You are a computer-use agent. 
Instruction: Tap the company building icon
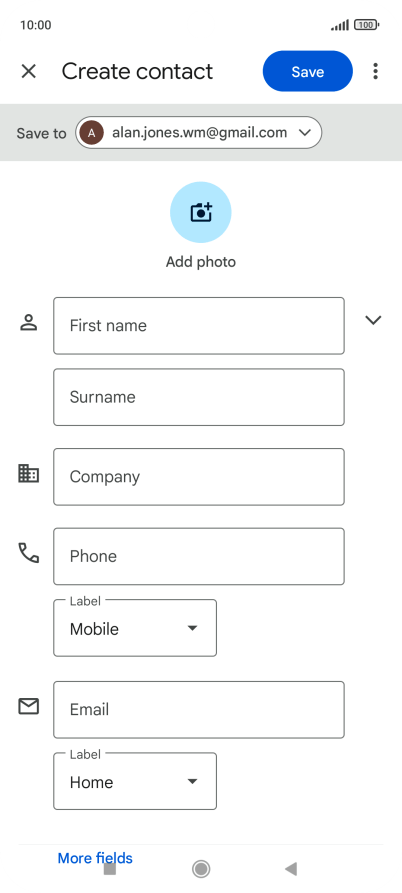(28, 473)
